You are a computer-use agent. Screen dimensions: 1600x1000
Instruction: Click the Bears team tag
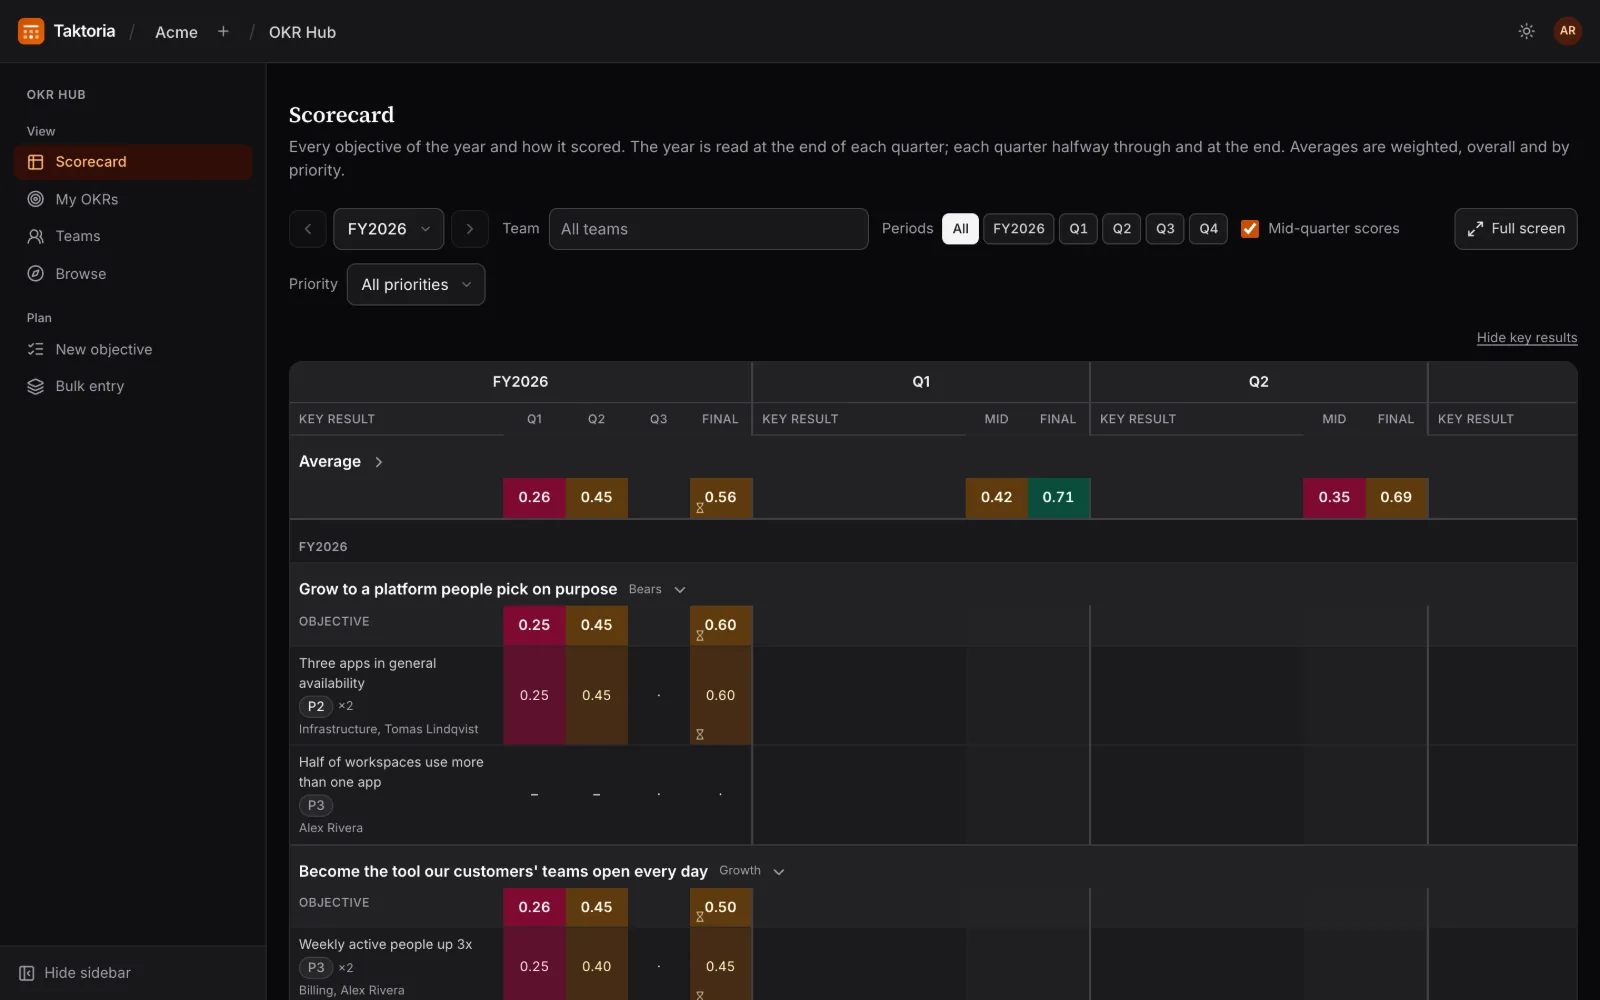(645, 590)
